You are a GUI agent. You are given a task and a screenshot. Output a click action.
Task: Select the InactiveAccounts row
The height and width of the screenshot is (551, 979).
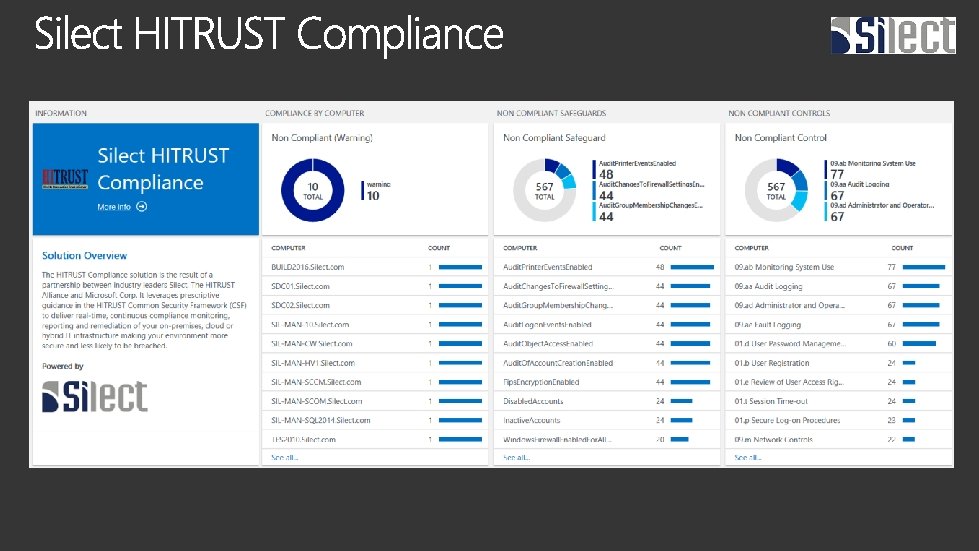pos(607,420)
